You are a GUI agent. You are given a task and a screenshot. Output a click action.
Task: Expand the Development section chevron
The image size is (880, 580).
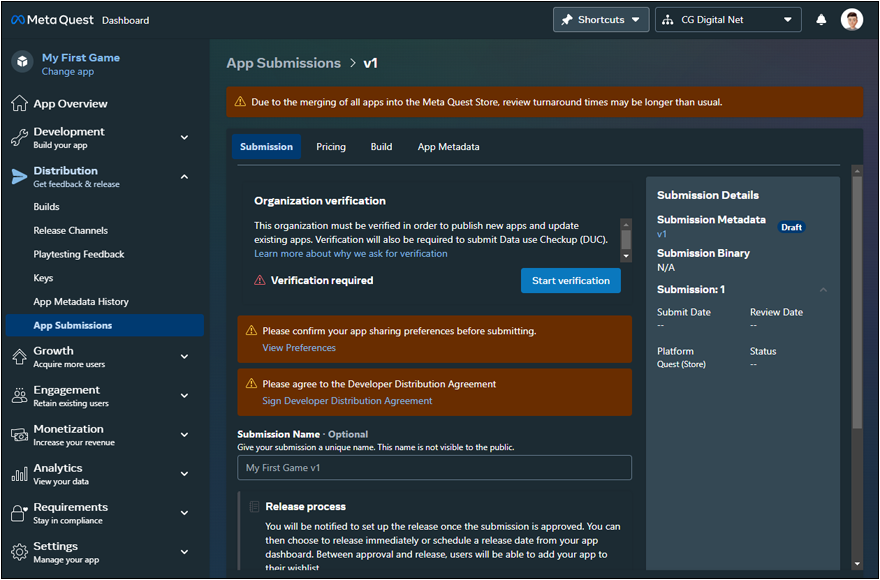[184, 138]
